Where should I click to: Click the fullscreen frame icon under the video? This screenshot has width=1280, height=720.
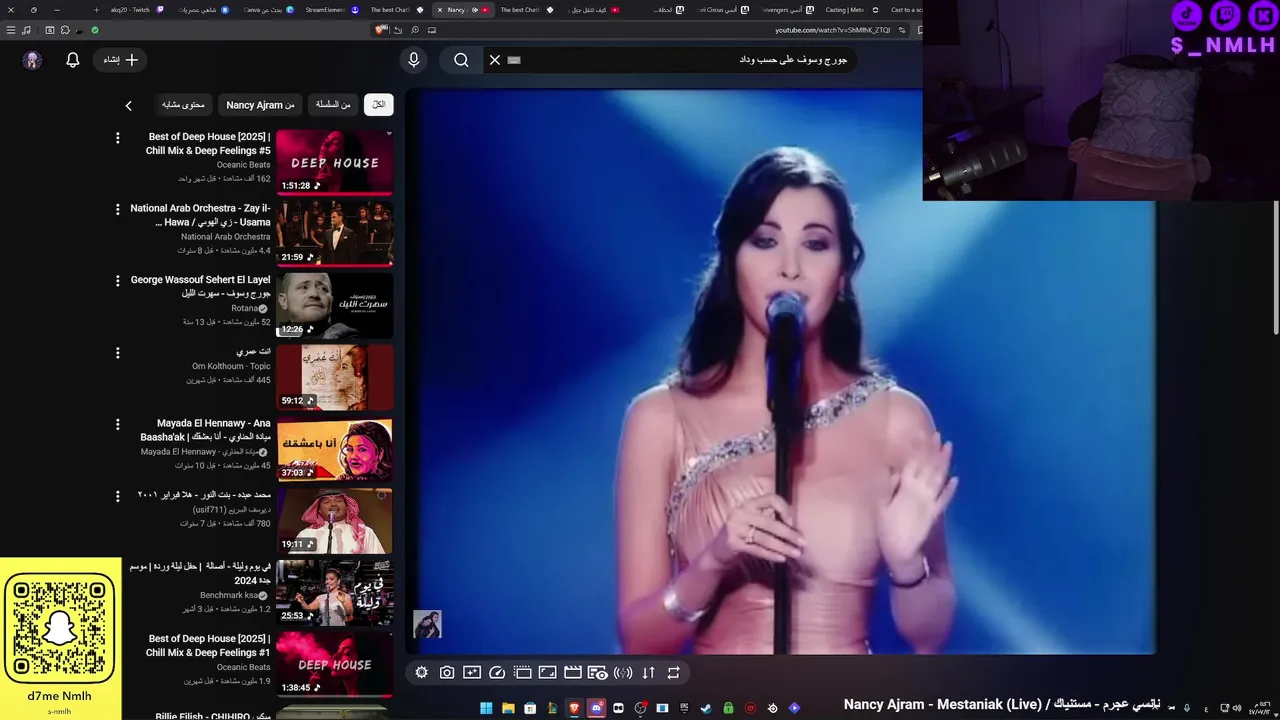[548, 673]
